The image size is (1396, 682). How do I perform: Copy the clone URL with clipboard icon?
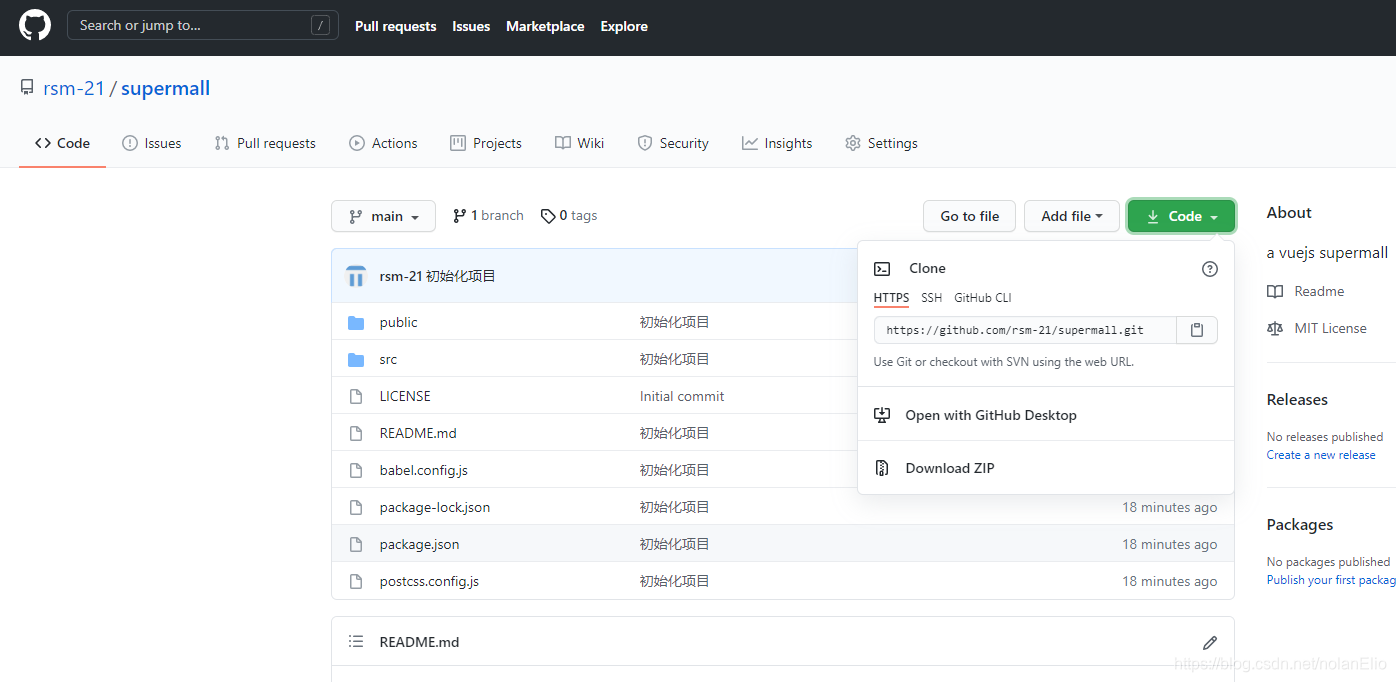pos(1197,330)
